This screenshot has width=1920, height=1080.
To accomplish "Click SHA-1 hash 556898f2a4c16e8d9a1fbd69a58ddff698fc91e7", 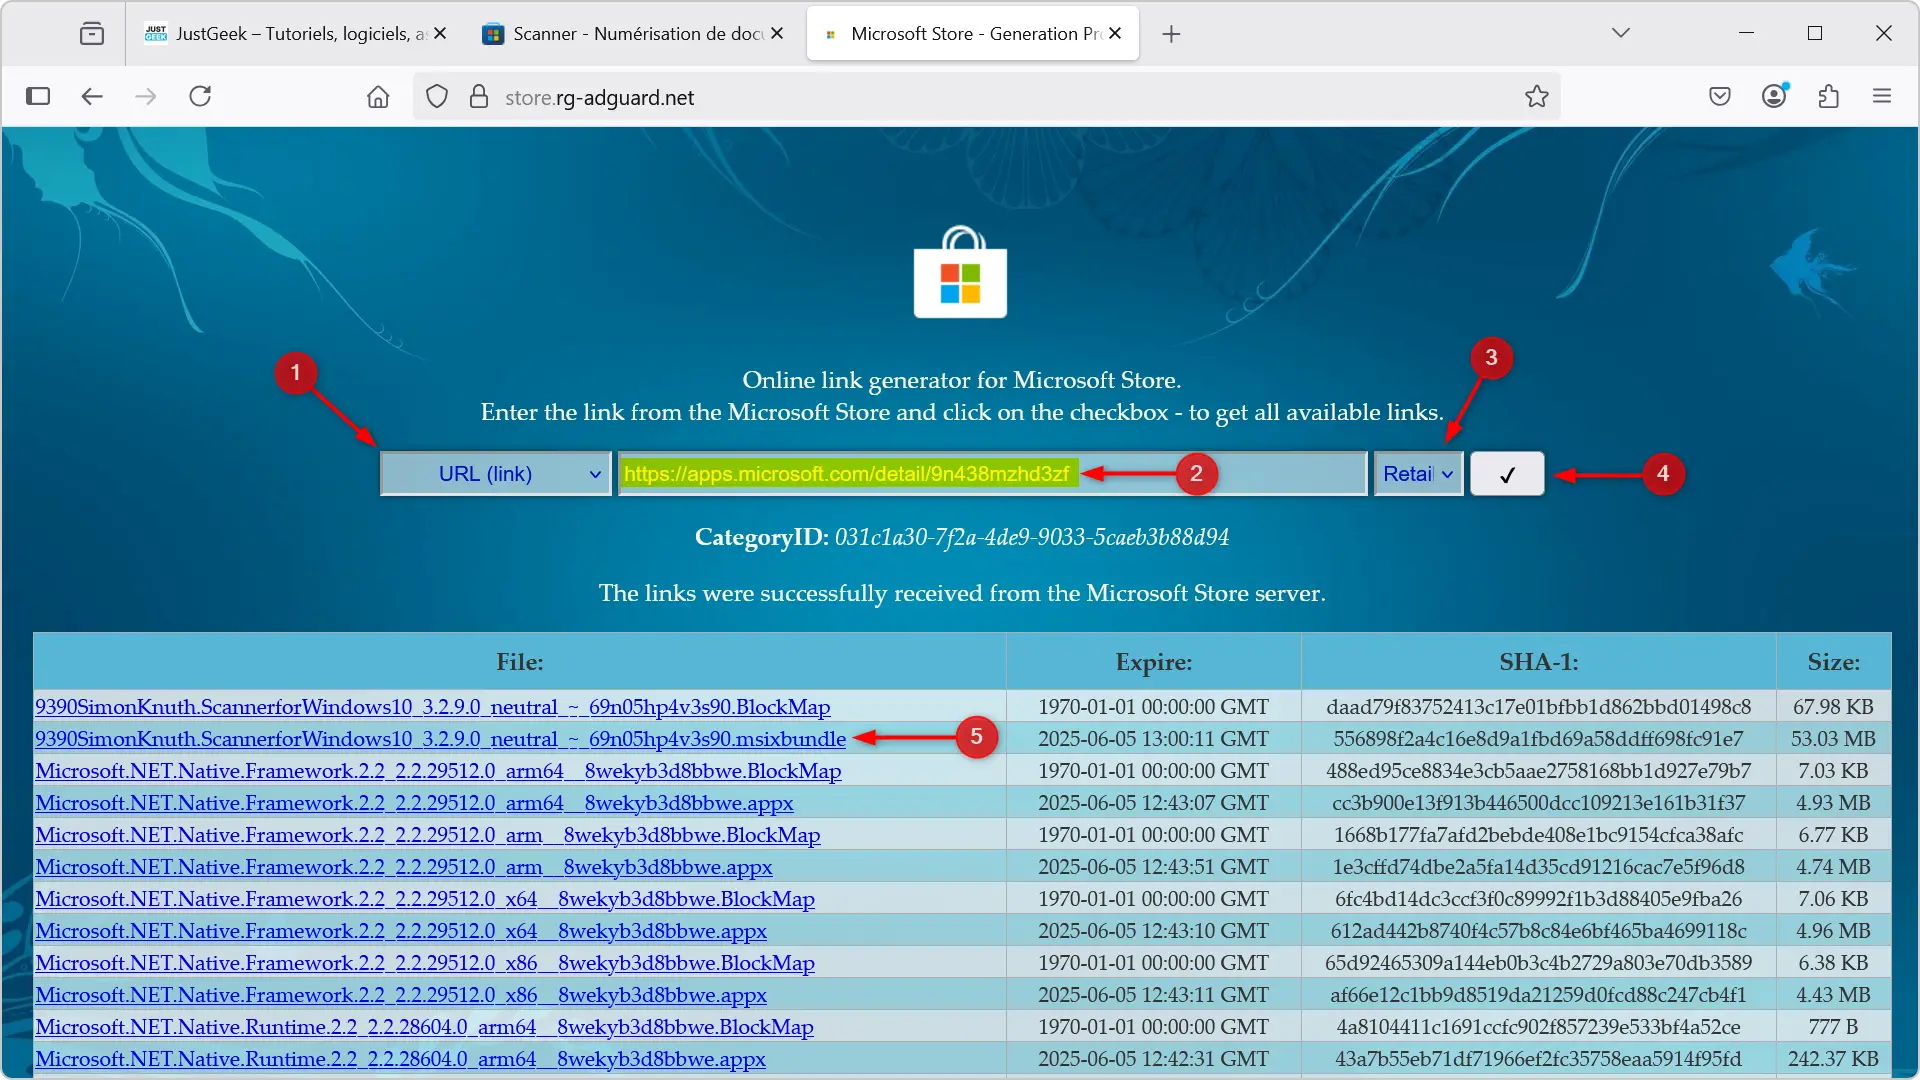I will (1539, 739).
